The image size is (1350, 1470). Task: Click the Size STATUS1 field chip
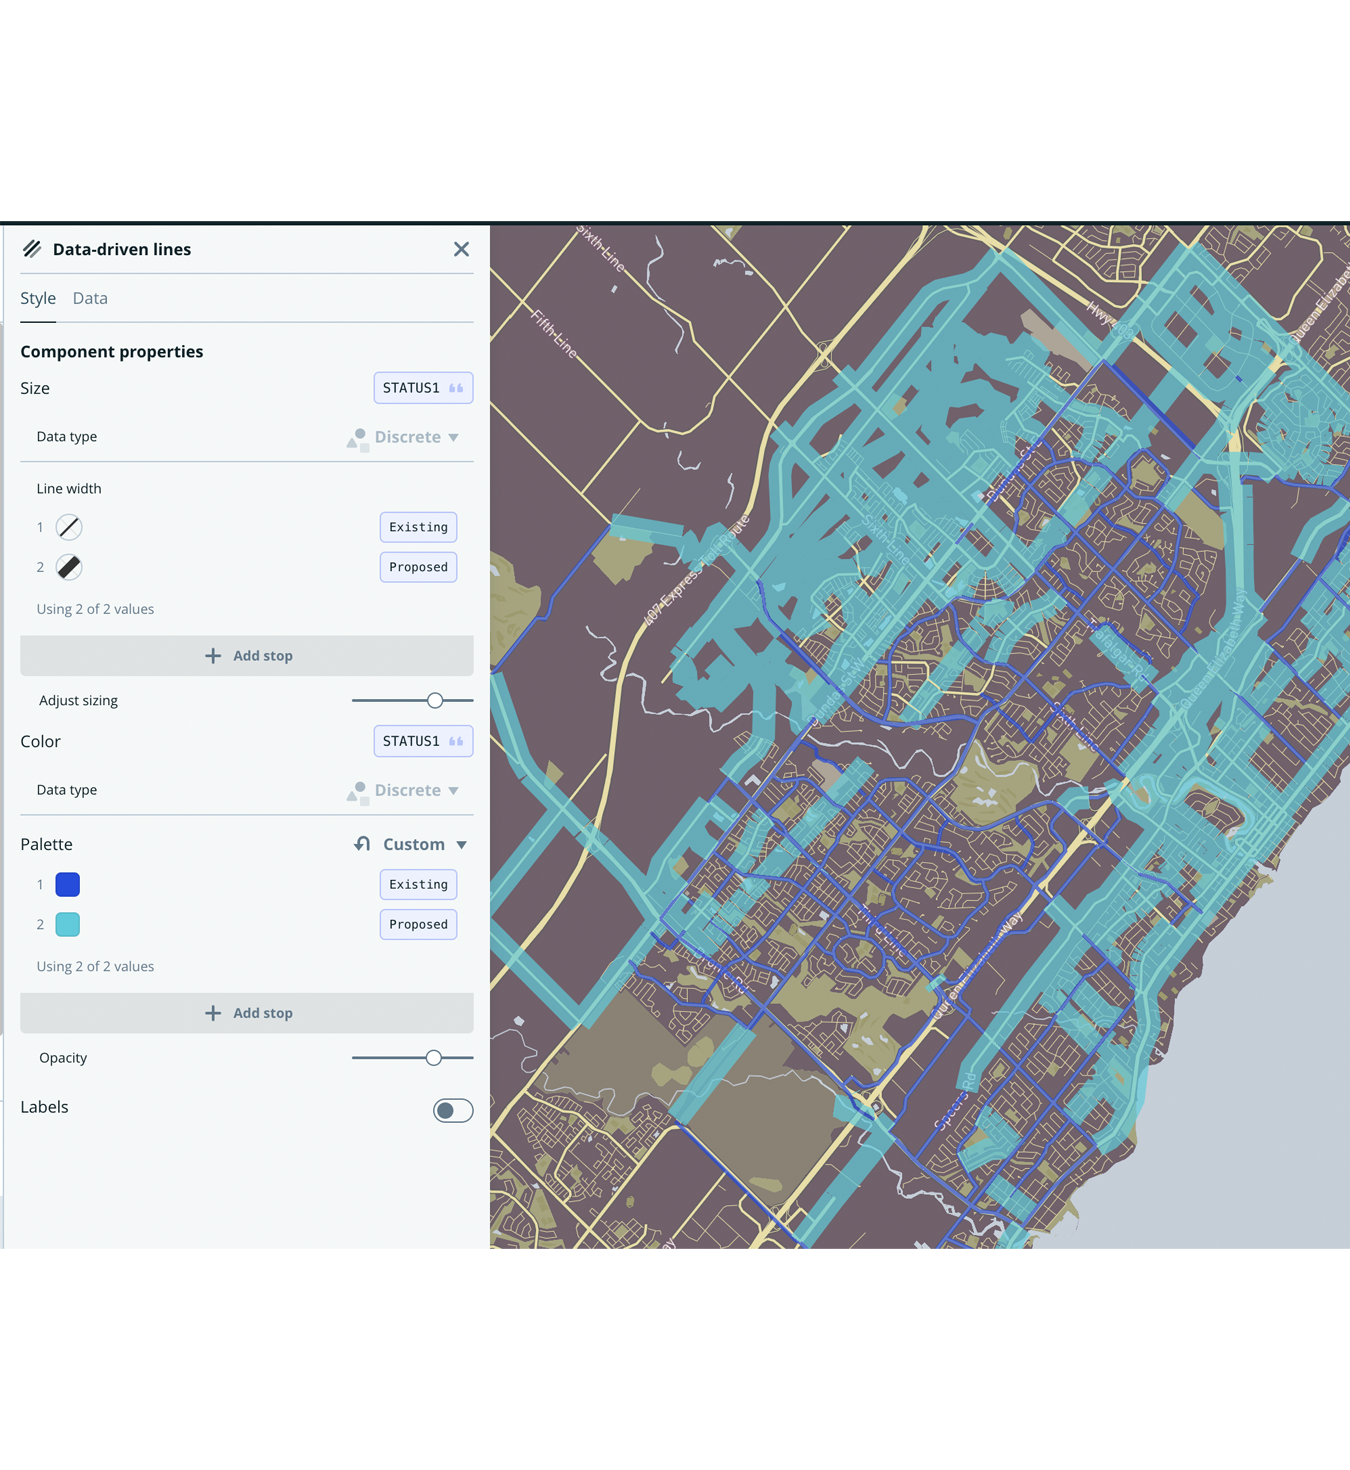click(423, 388)
